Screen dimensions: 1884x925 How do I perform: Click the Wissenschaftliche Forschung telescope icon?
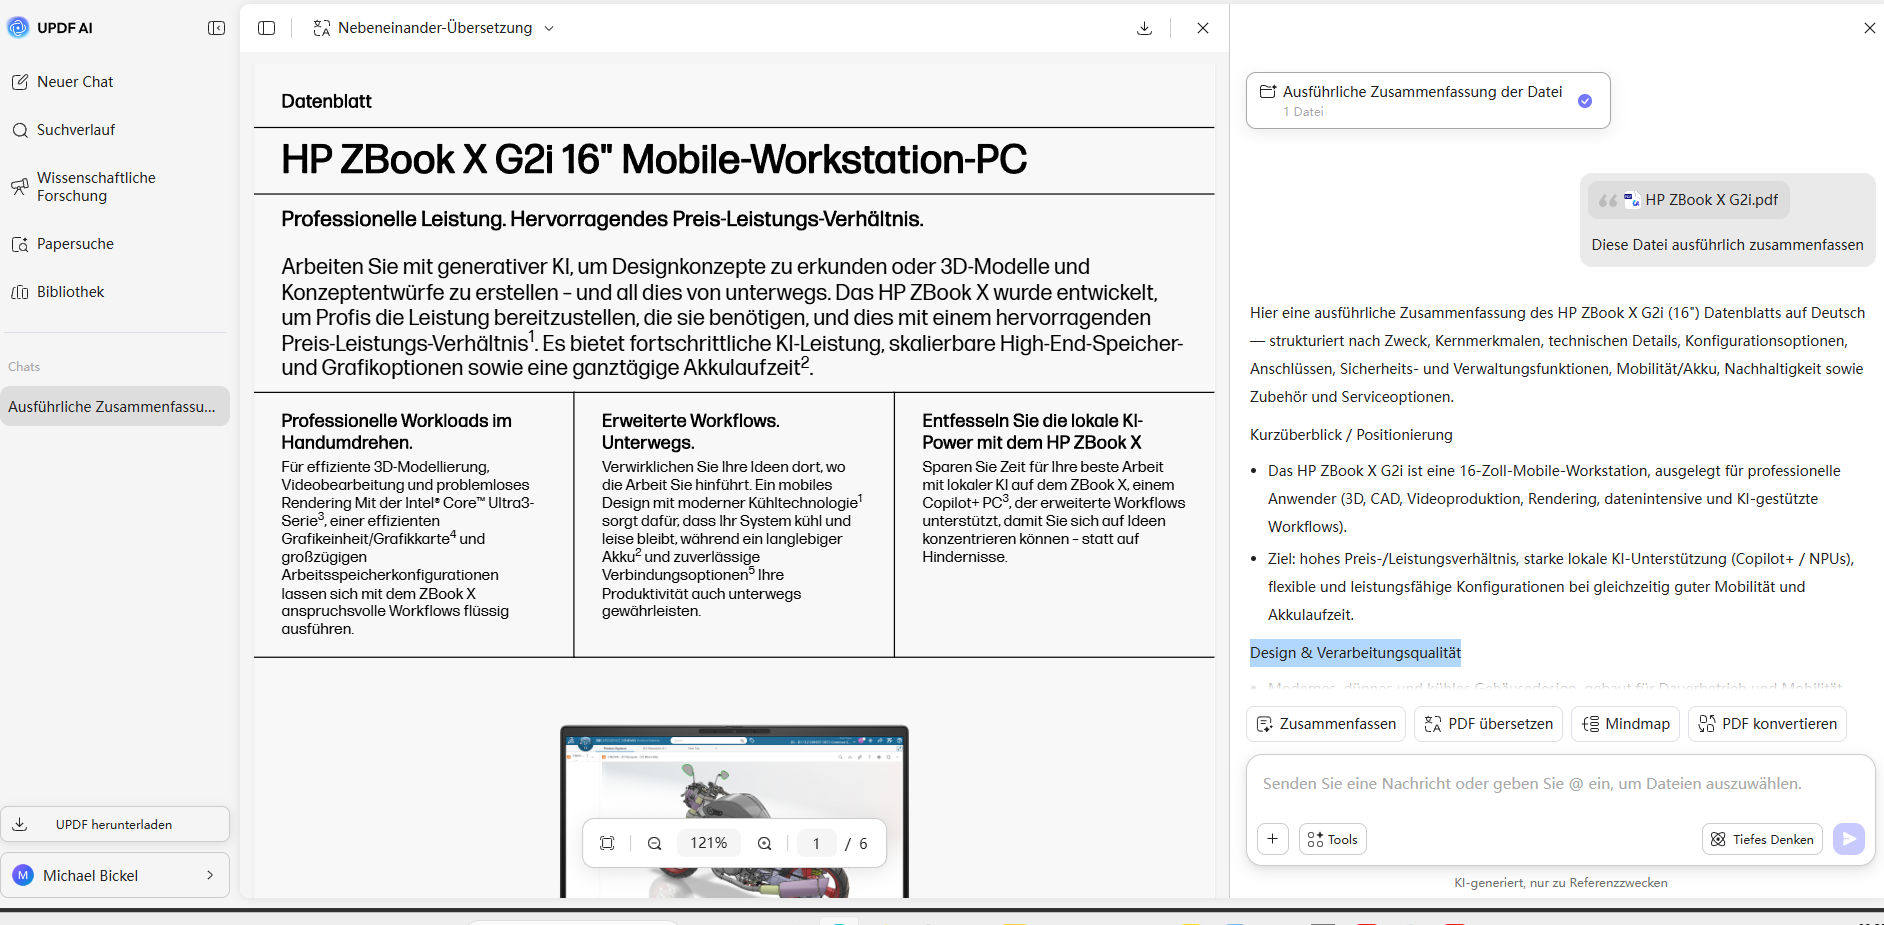coord(20,187)
